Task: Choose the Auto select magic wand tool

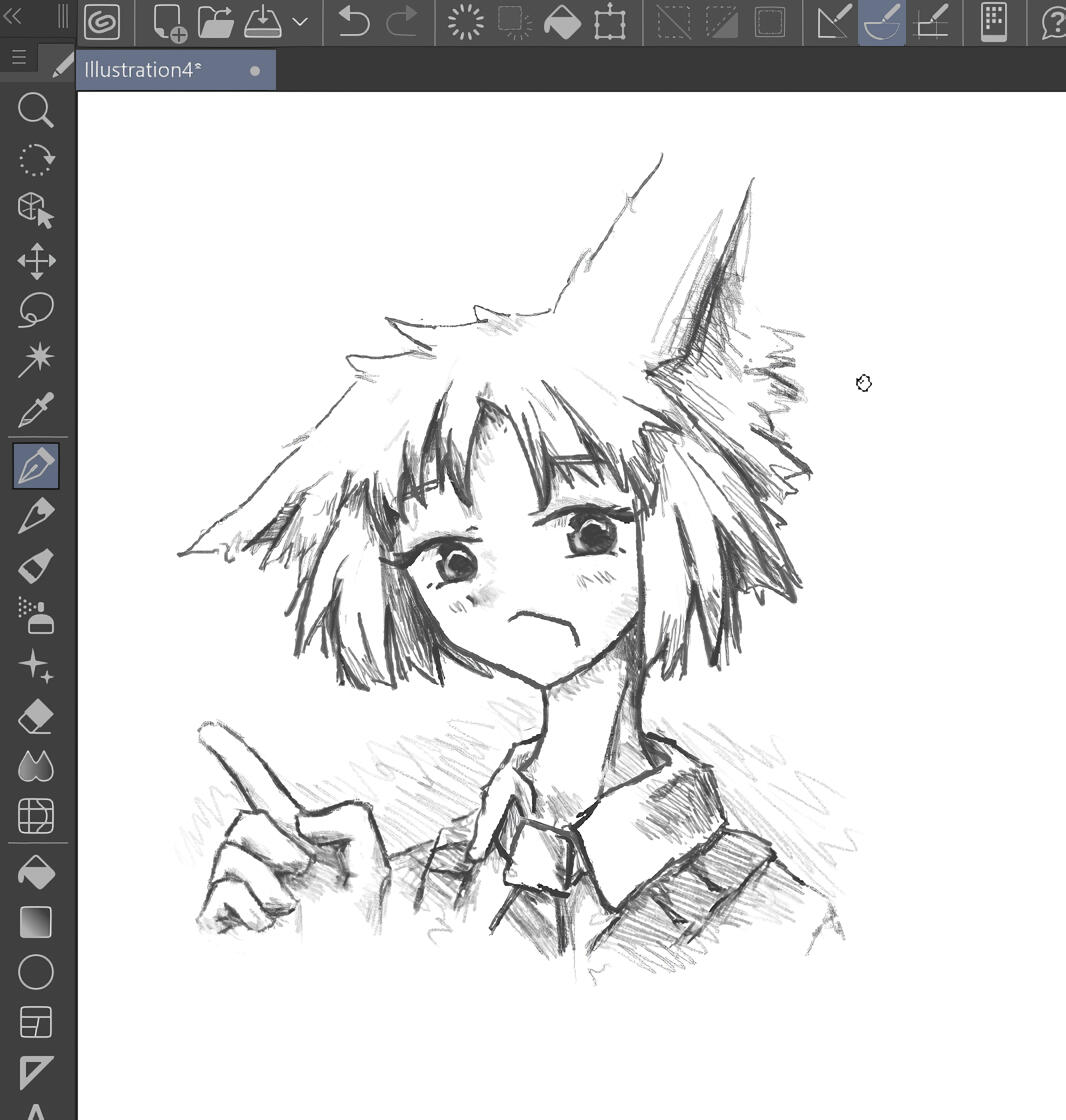Action: [x=36, y=359]
